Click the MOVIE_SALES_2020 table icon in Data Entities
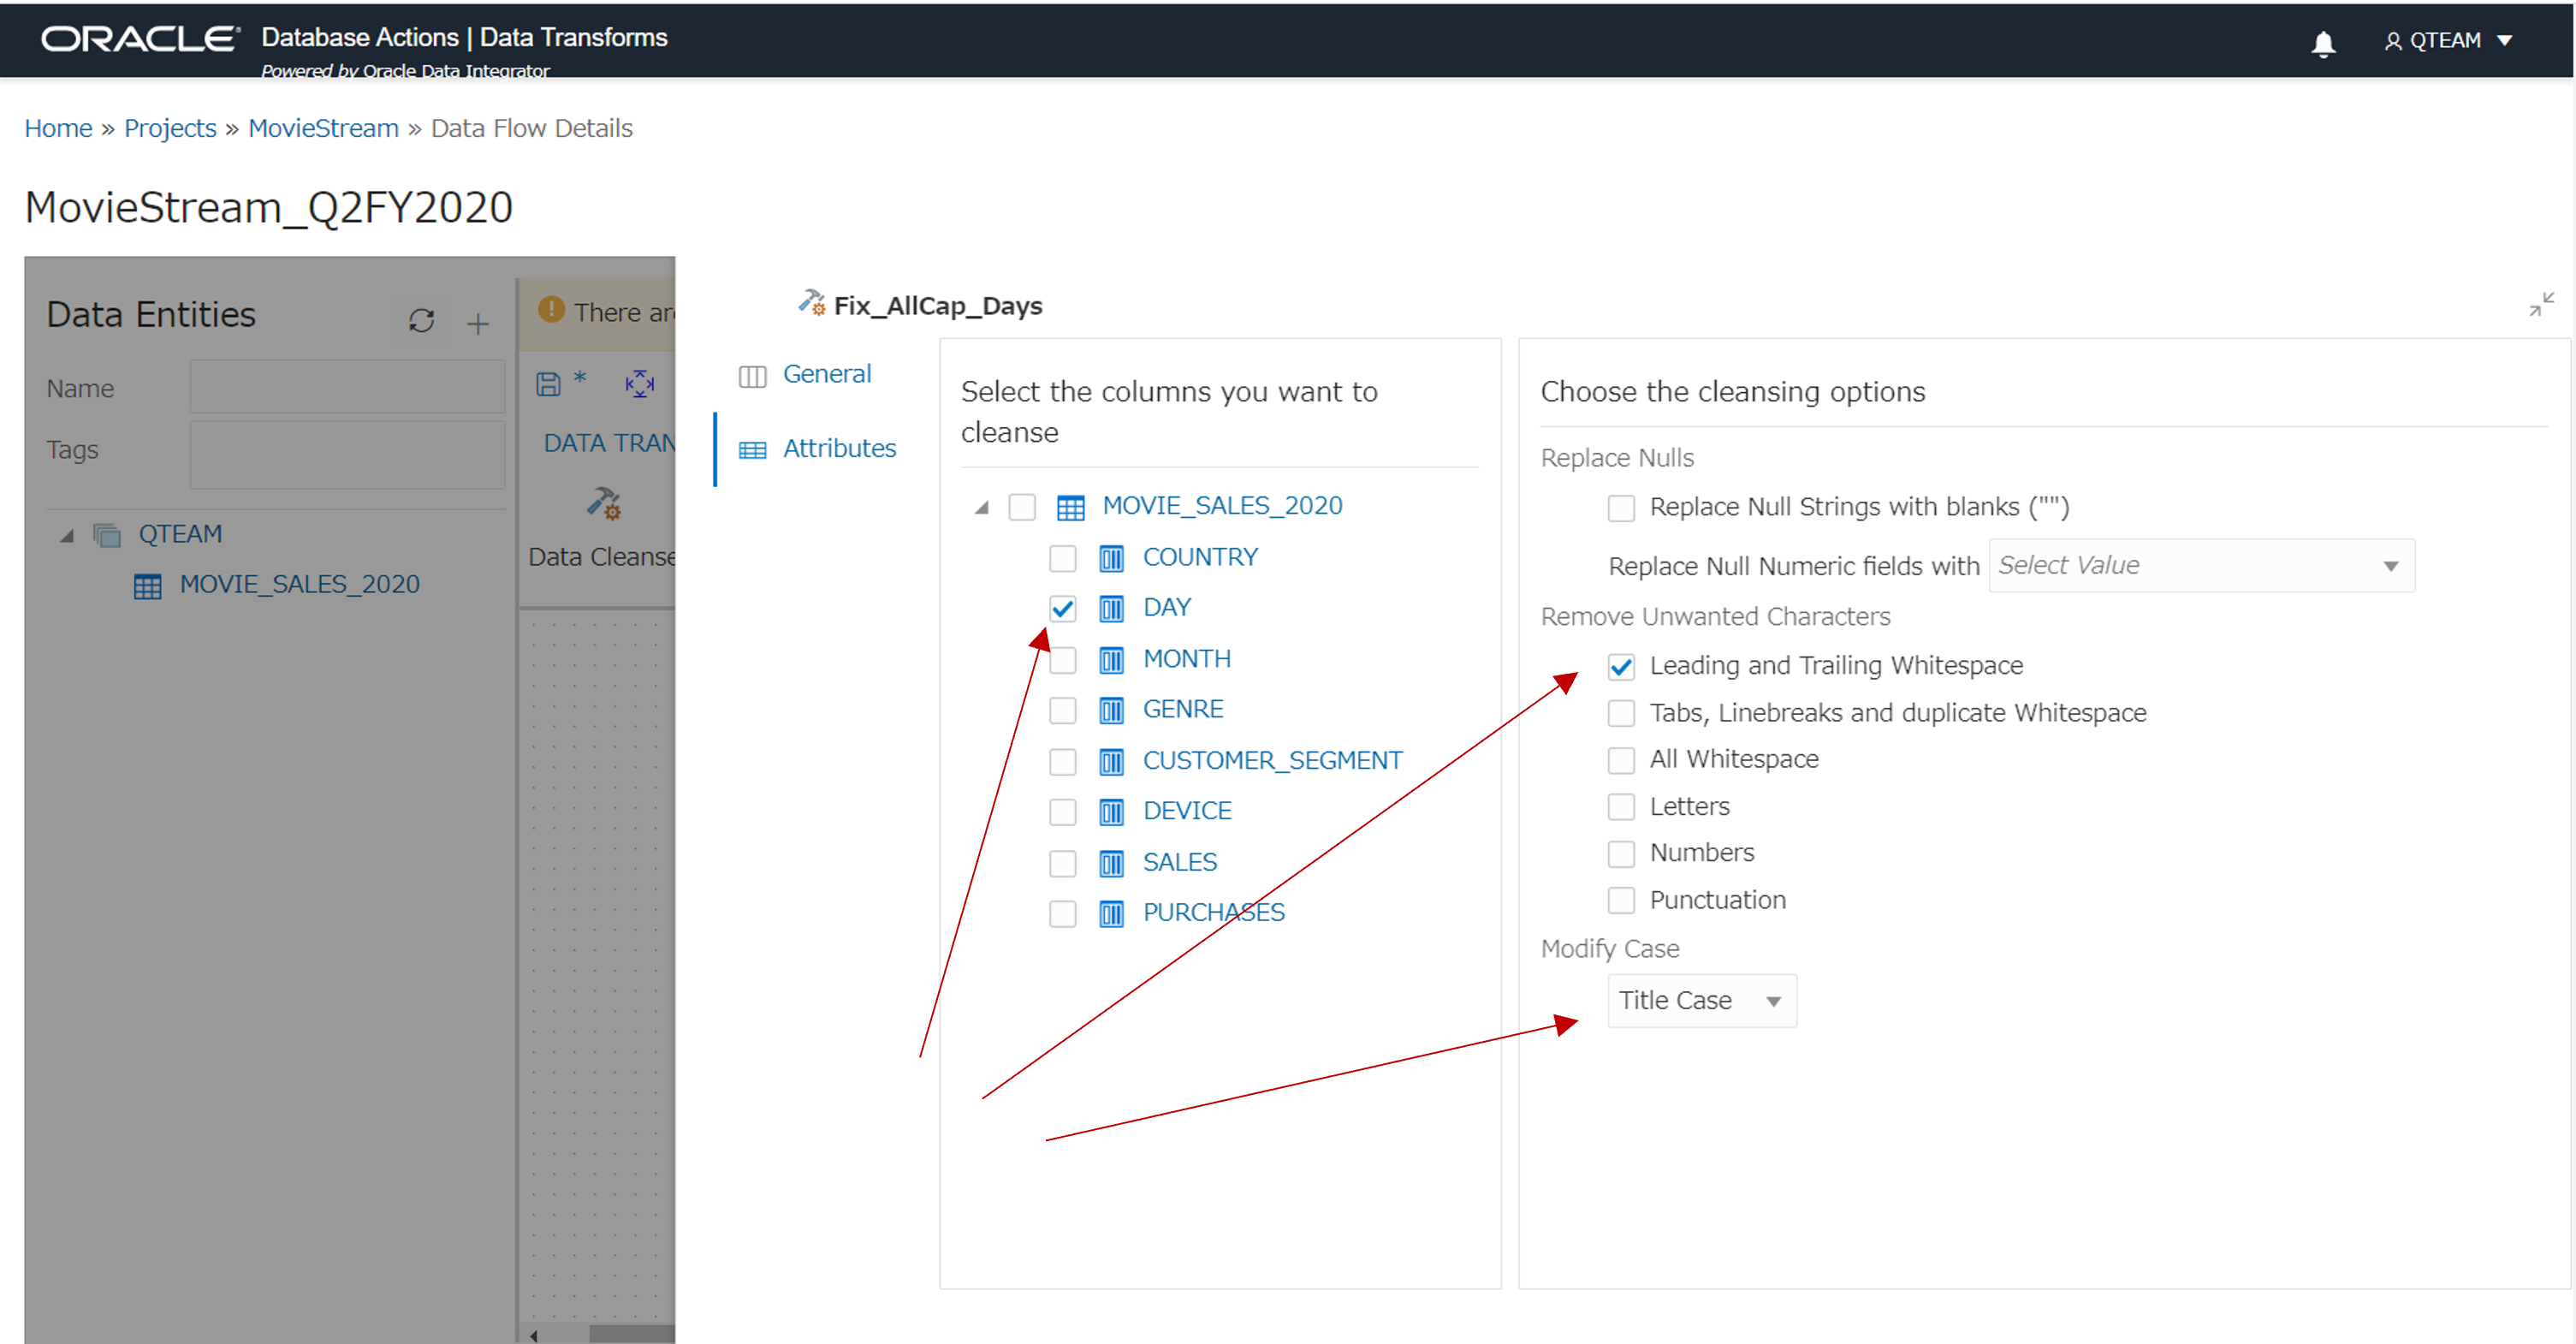Screen dimensions: 2576x1344 (x=147, y=586)
